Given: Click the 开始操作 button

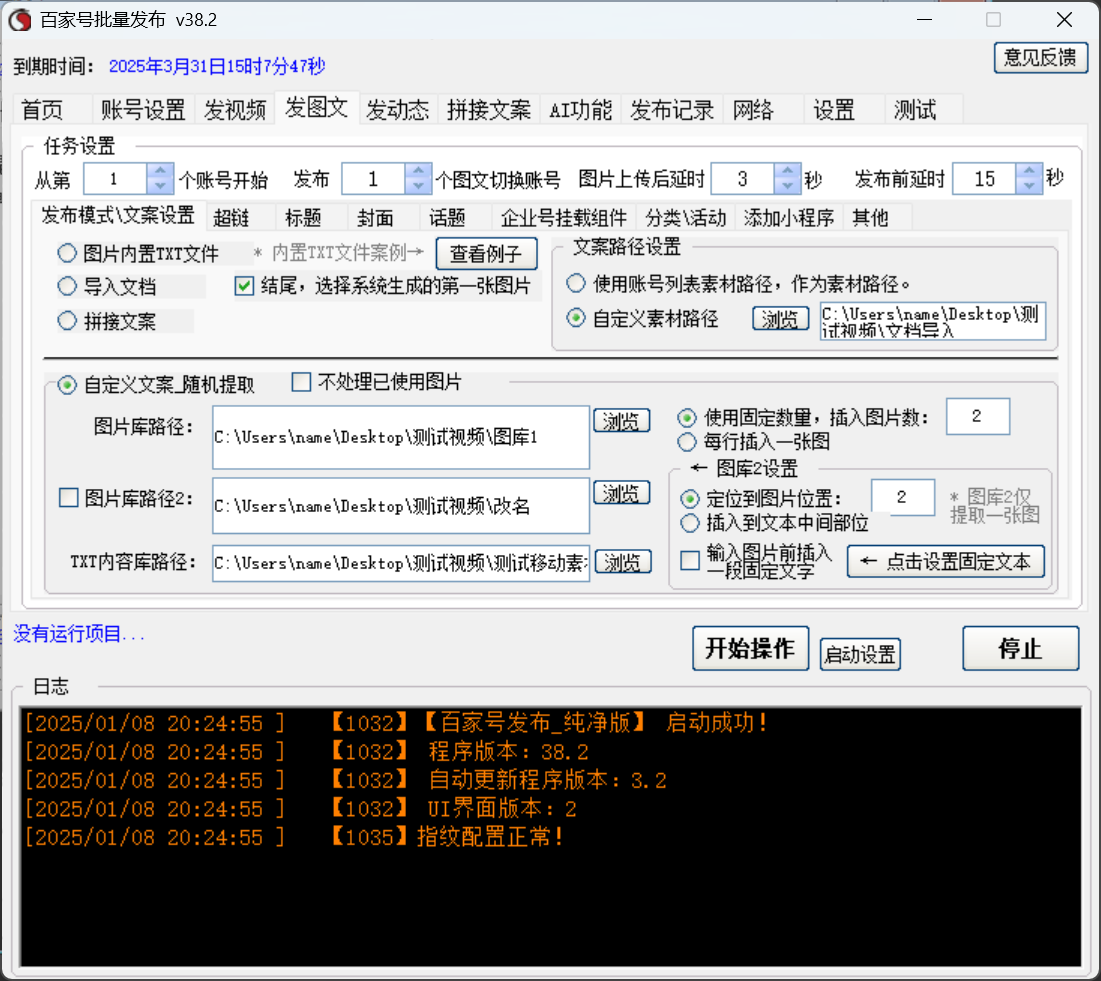Looking at the screenshot, I should [x=750, y=648].
